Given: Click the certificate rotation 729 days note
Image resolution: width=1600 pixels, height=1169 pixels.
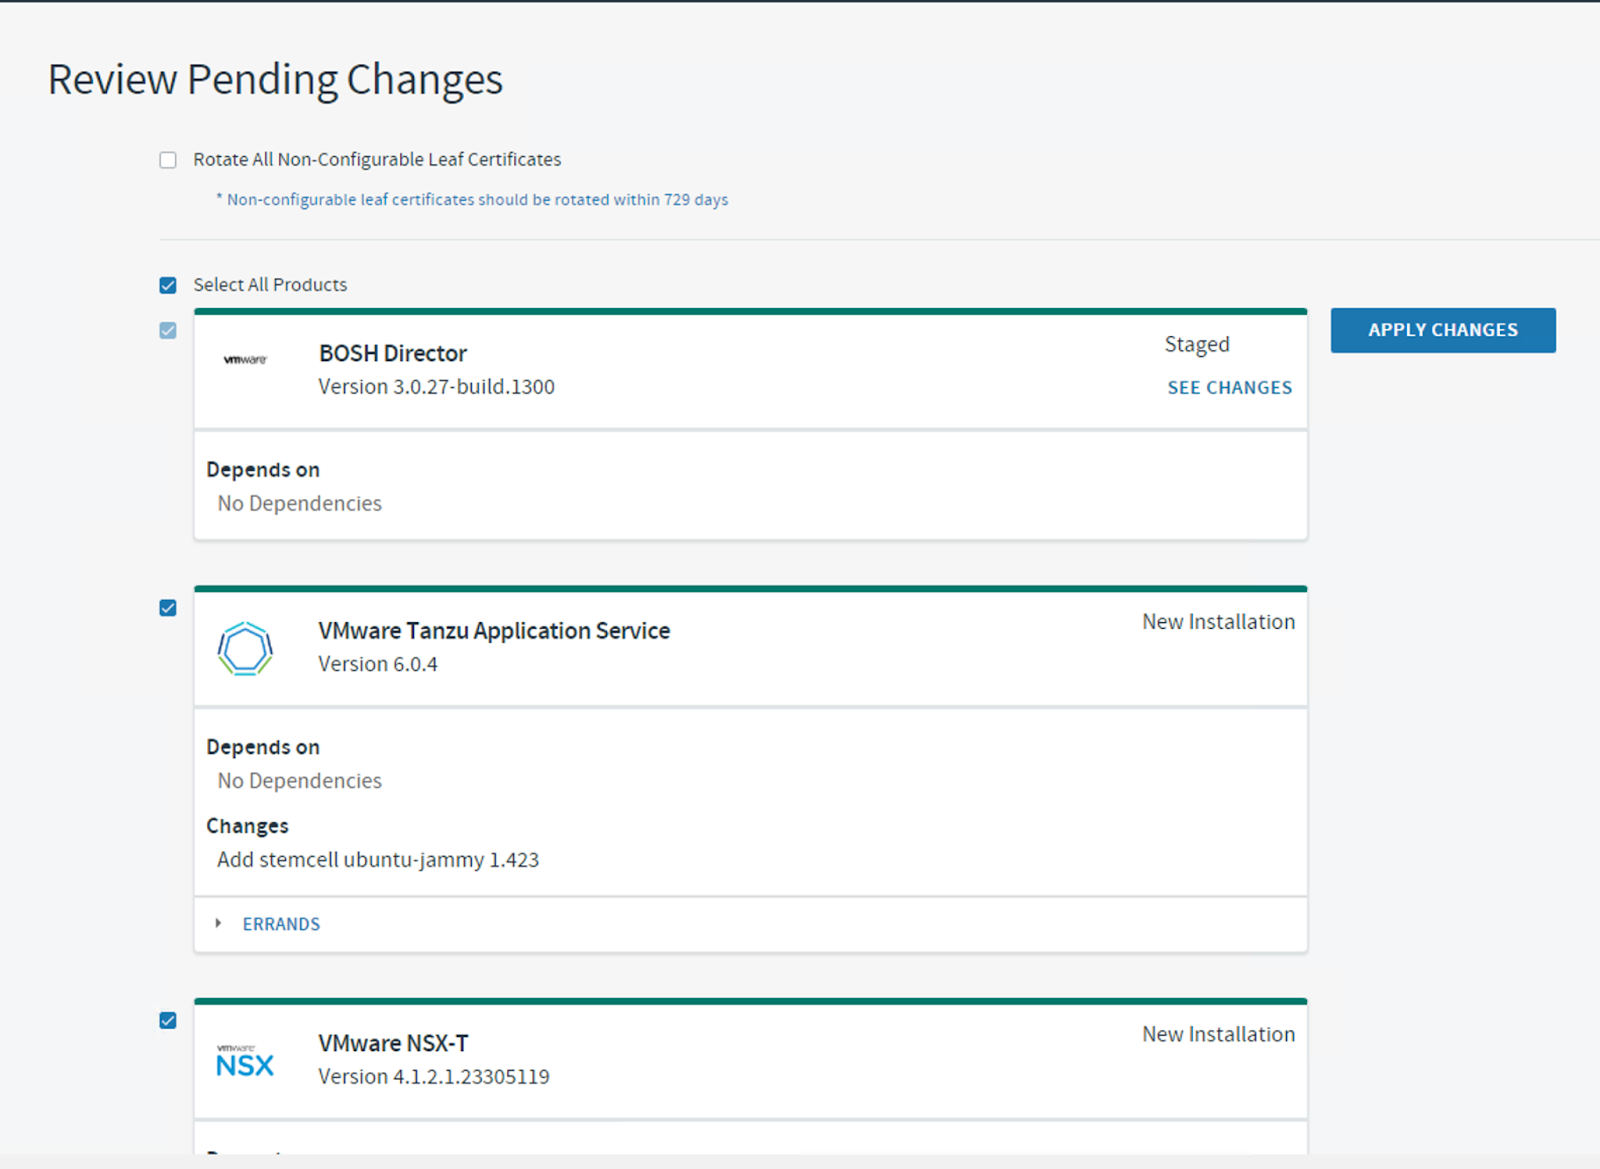Looking at the screenshot, I should pos(472,200).
